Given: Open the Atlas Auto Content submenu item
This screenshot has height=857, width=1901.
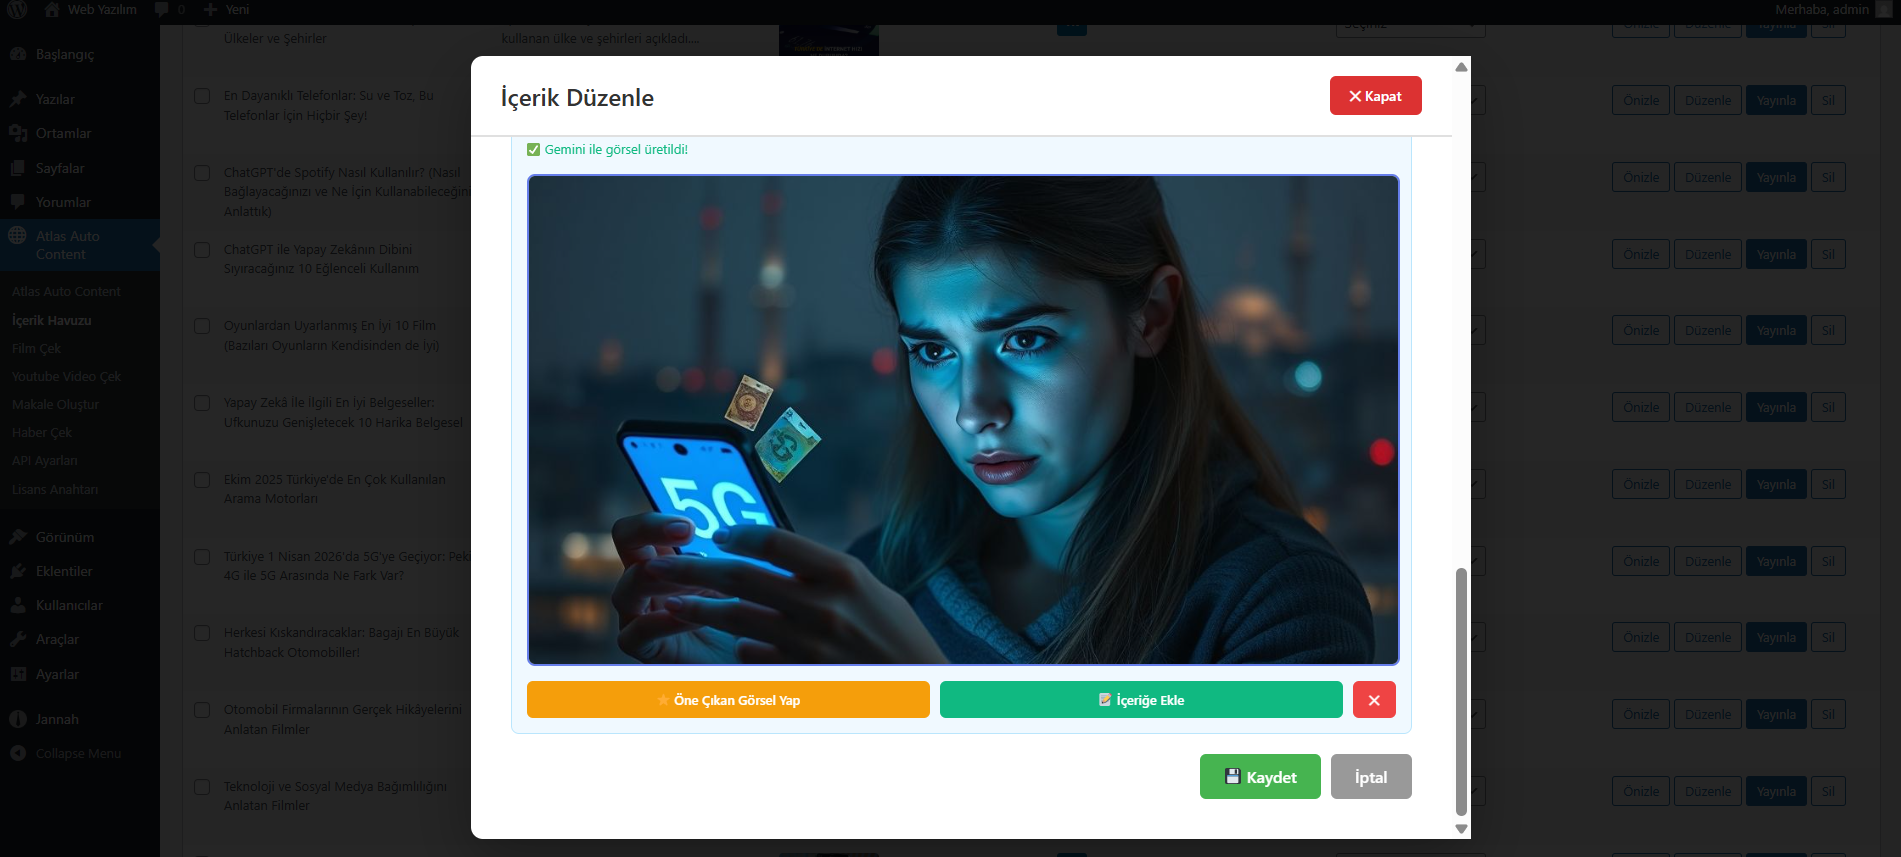Looking at the screenshot, I should click(66, 291).
